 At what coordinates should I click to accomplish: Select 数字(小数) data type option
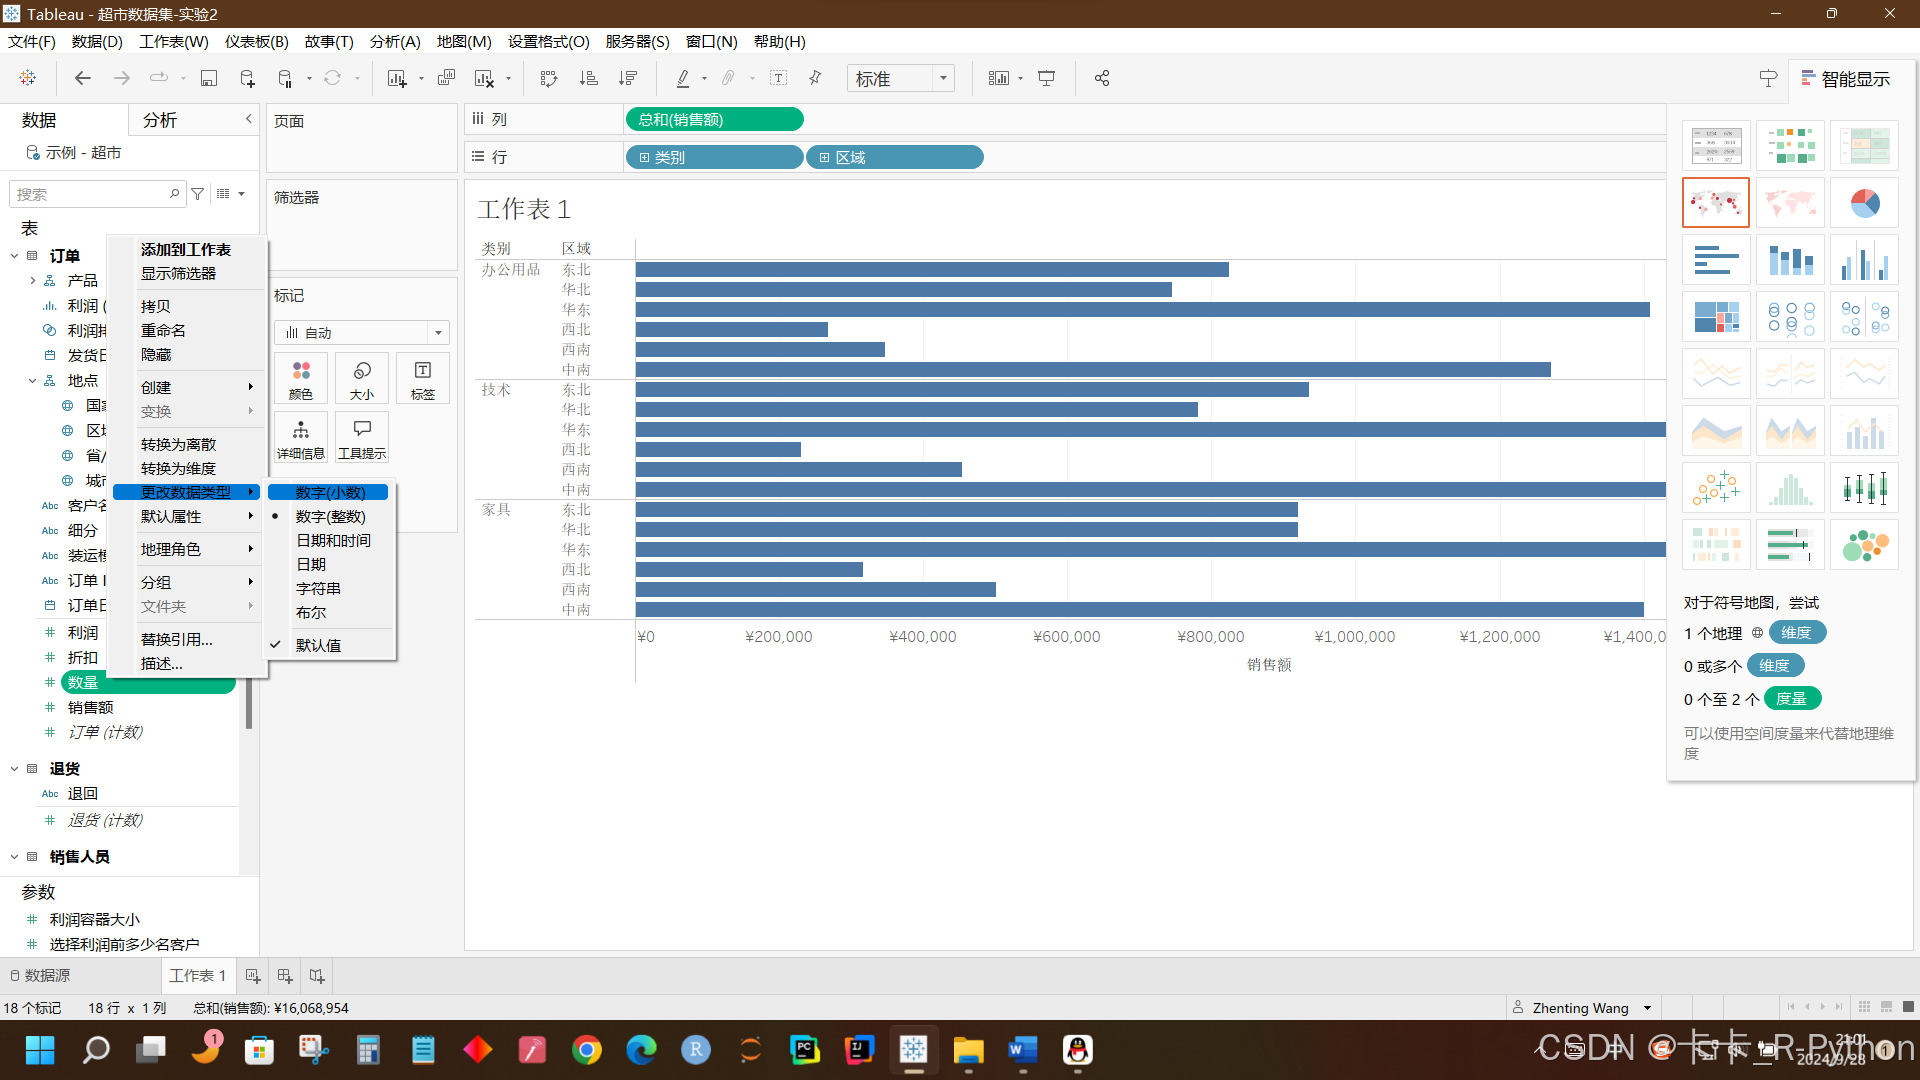[331, 492]
